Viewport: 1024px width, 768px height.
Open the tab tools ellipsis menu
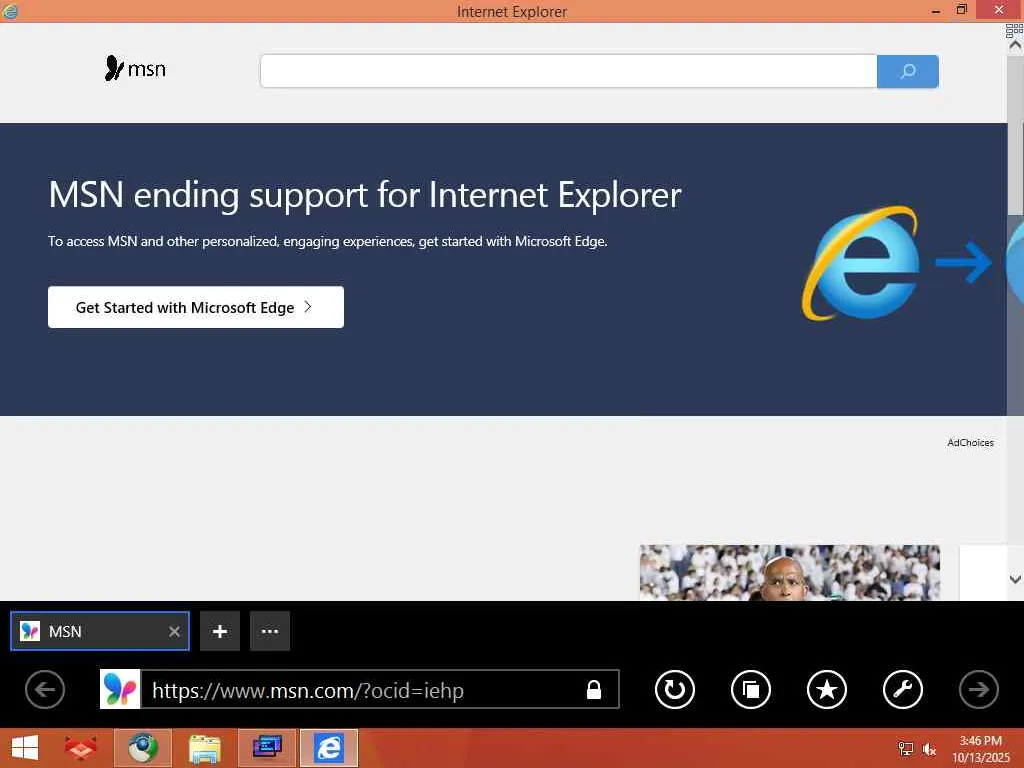point(270,631)
